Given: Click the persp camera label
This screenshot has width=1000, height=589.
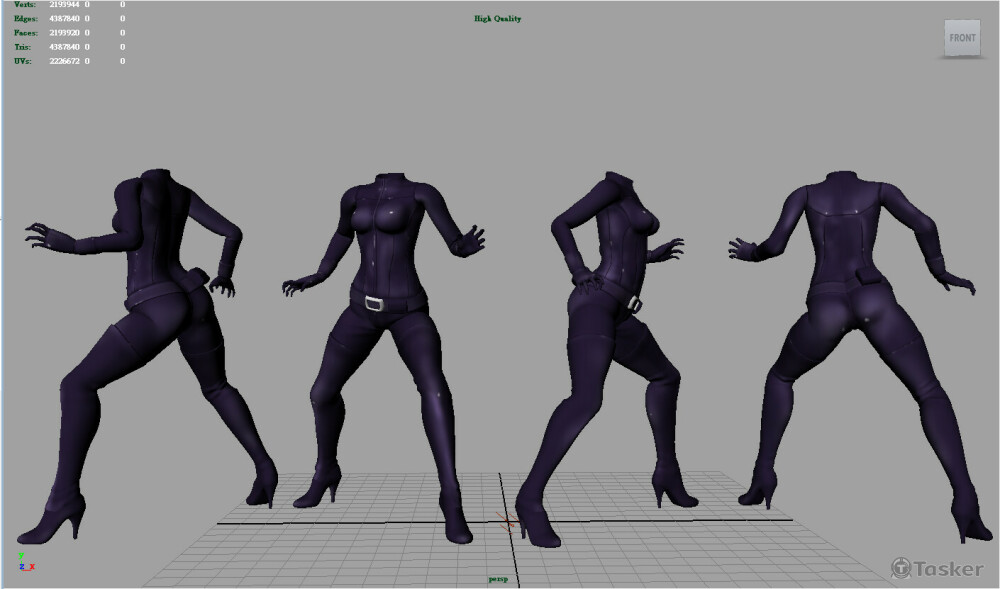Looking at the screenshot, I should [x=499, y=579].
